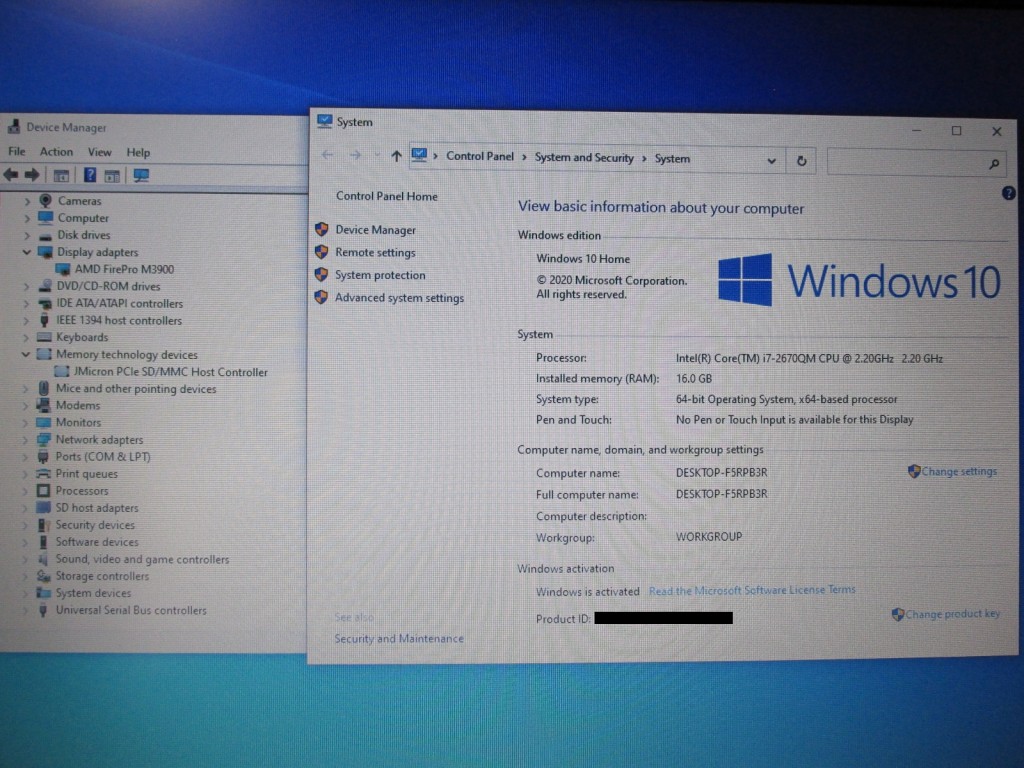Image resolution: width=1024 pixels, height=768 pixels.
Task: Expand the Computer tree node
Action: tap(27, 218)
